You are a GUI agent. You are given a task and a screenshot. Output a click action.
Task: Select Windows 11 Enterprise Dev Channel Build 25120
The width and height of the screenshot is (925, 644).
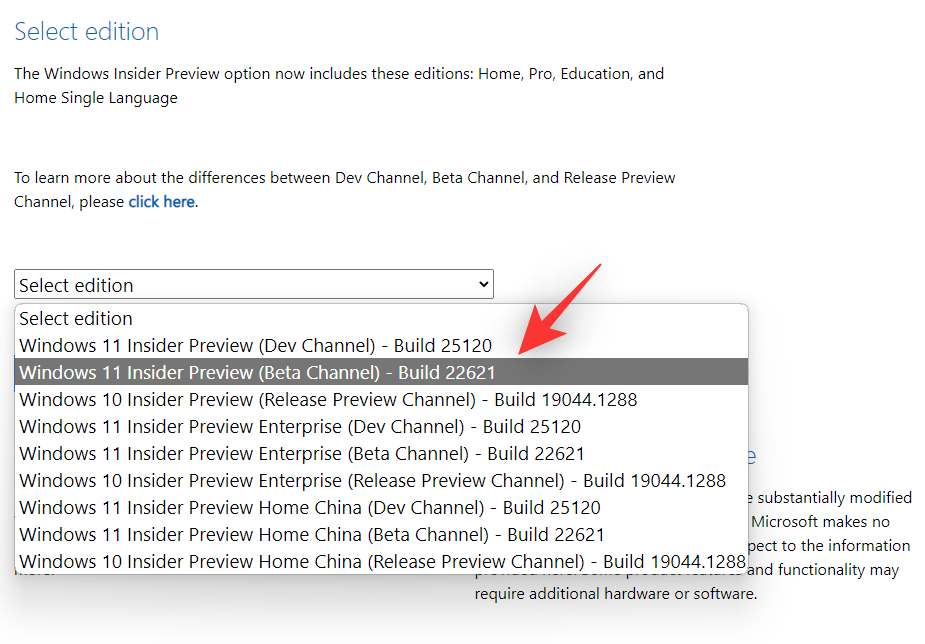click(x=300, y=427)
